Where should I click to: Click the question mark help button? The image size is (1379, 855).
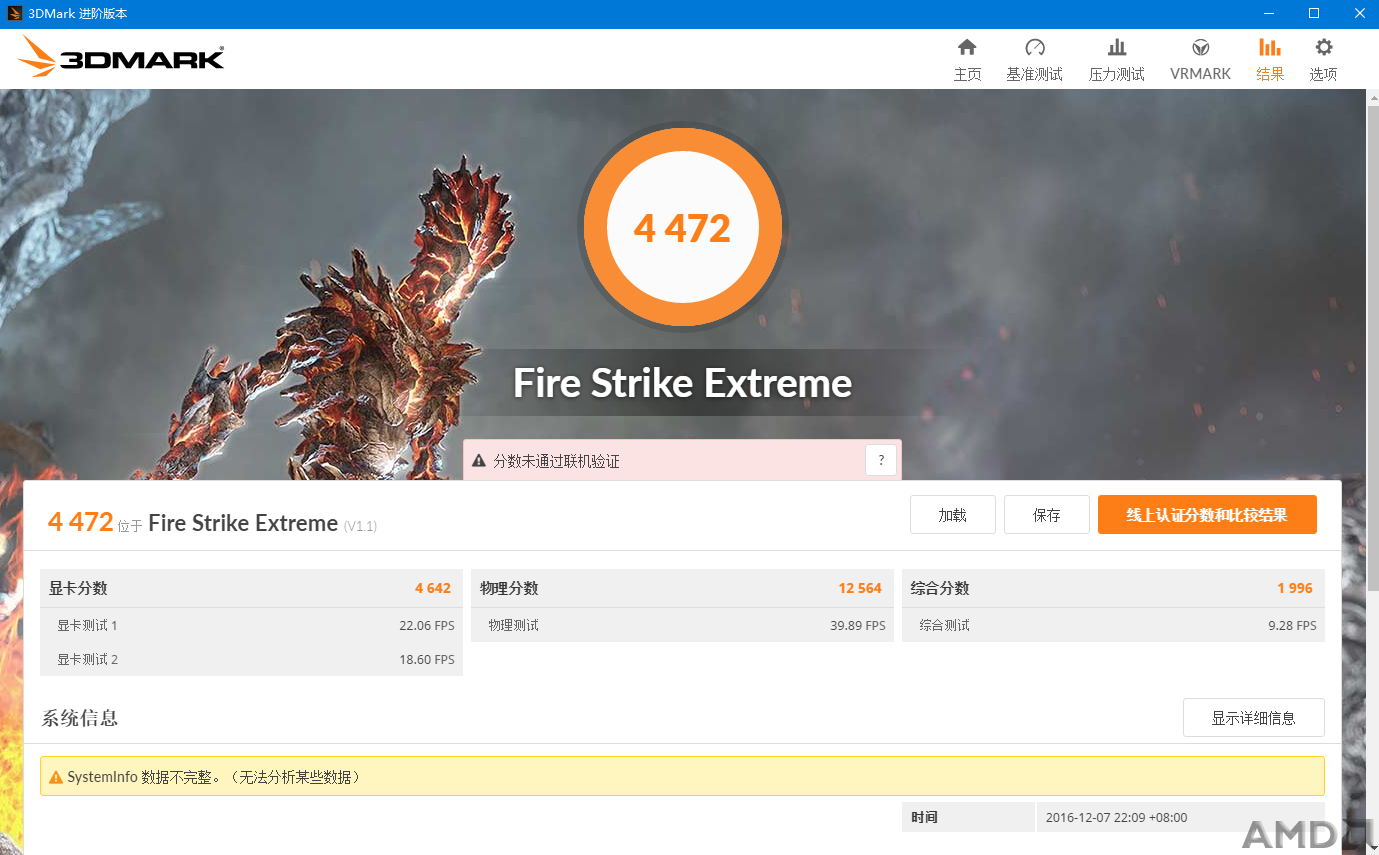coord(881,461)
